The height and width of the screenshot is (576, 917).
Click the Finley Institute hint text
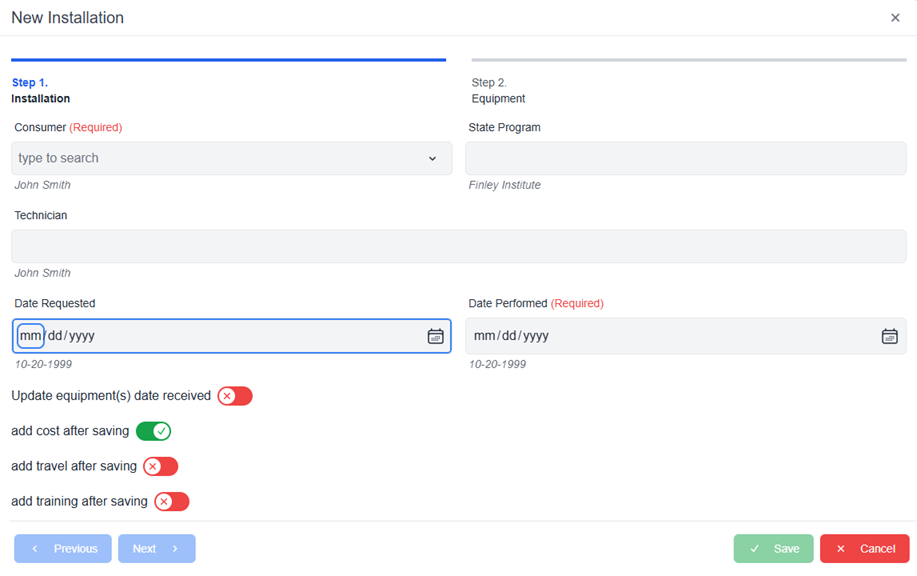[504, 185]
